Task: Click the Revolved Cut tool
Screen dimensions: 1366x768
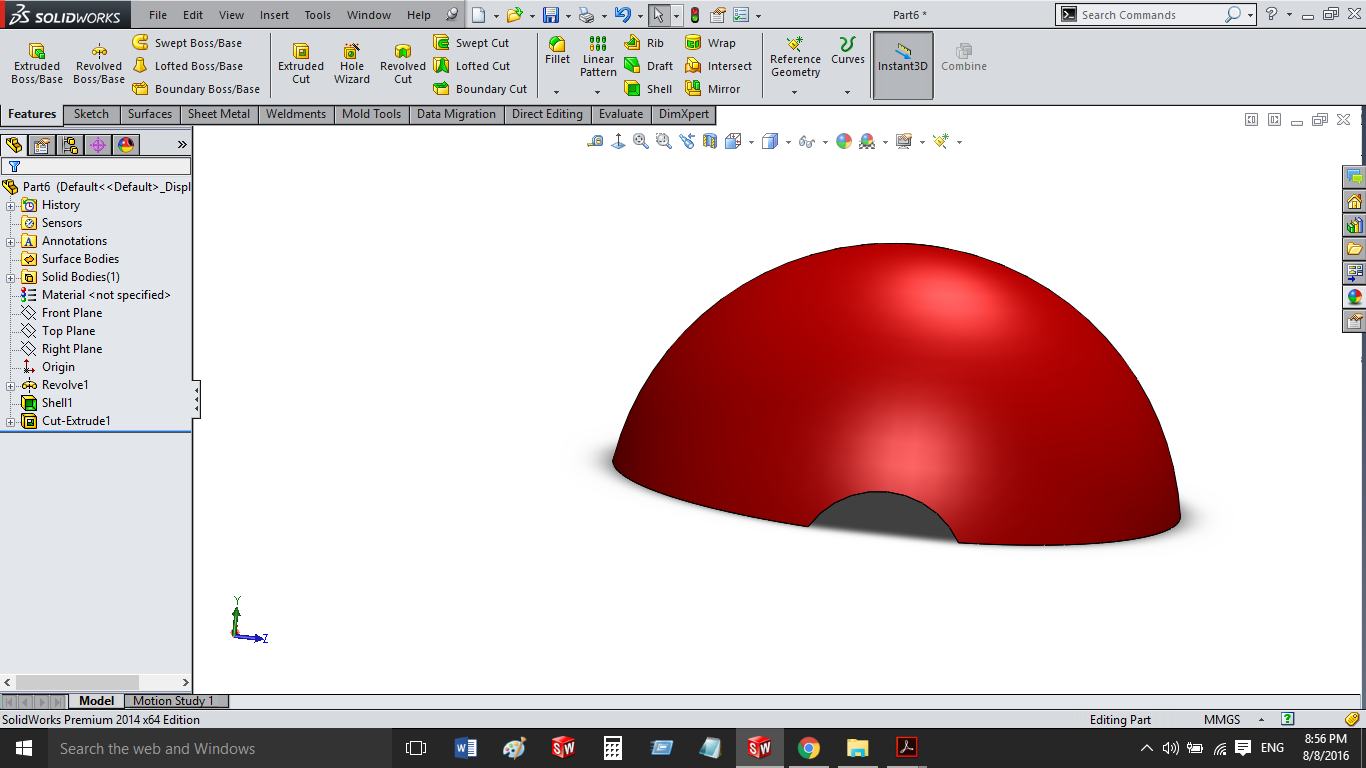Action: pyautogui.click(x=403, y=64)
